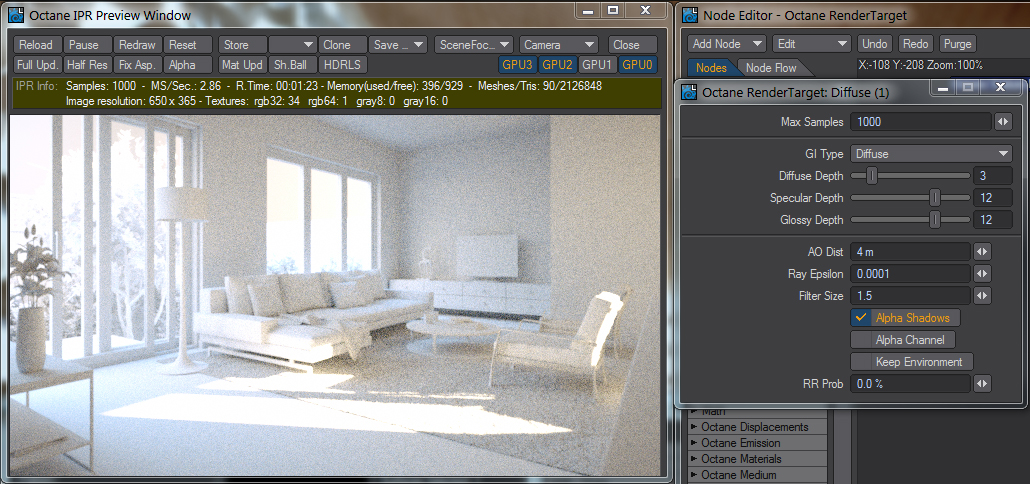Click the Store button
The width and height of the screenshot is (1030, 484).
(242, 45)
